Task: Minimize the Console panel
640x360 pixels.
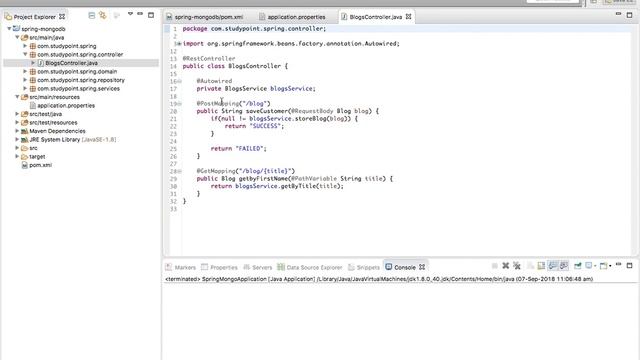Action: (618, 264)
